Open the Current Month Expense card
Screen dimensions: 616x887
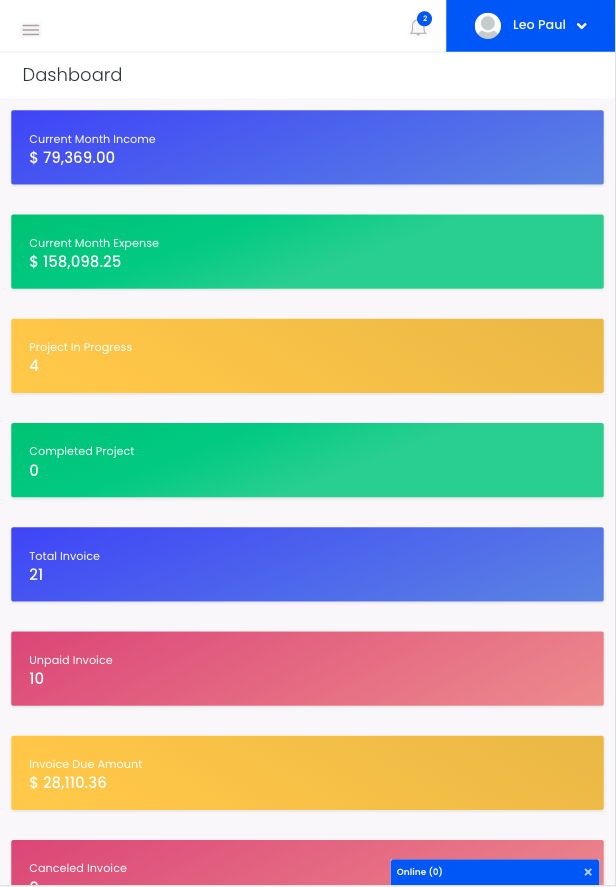307,252
